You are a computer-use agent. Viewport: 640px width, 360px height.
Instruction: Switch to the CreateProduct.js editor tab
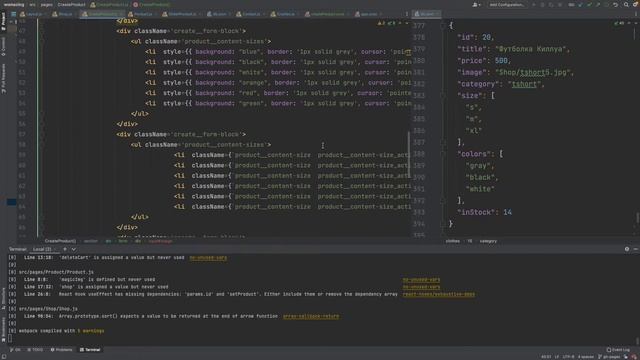coord(102,14)
